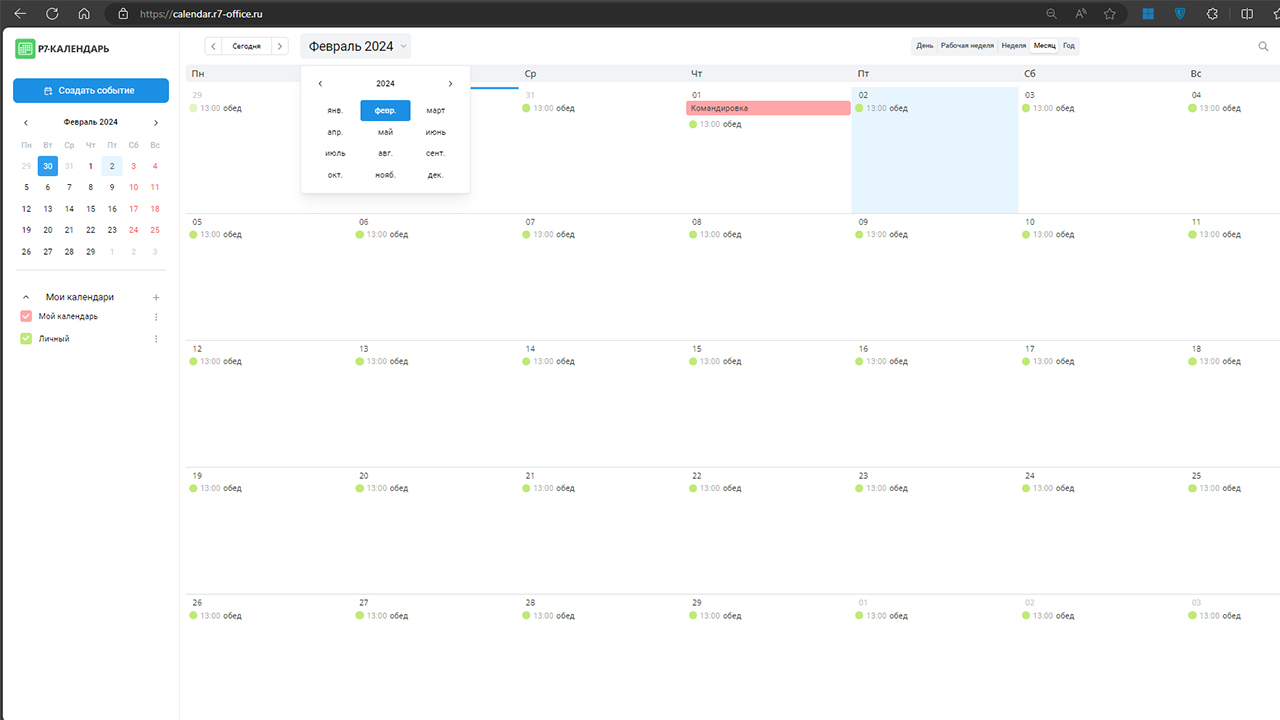
Task: Go to next year in the month picker
Action: click(450, 84)
